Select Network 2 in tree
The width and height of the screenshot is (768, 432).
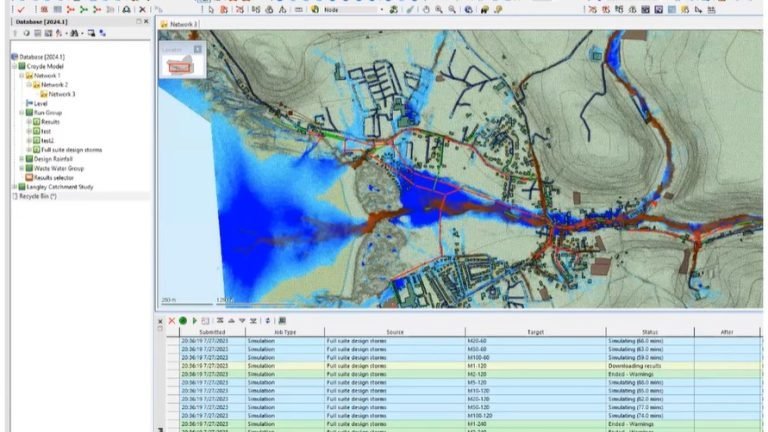[54, 85]
